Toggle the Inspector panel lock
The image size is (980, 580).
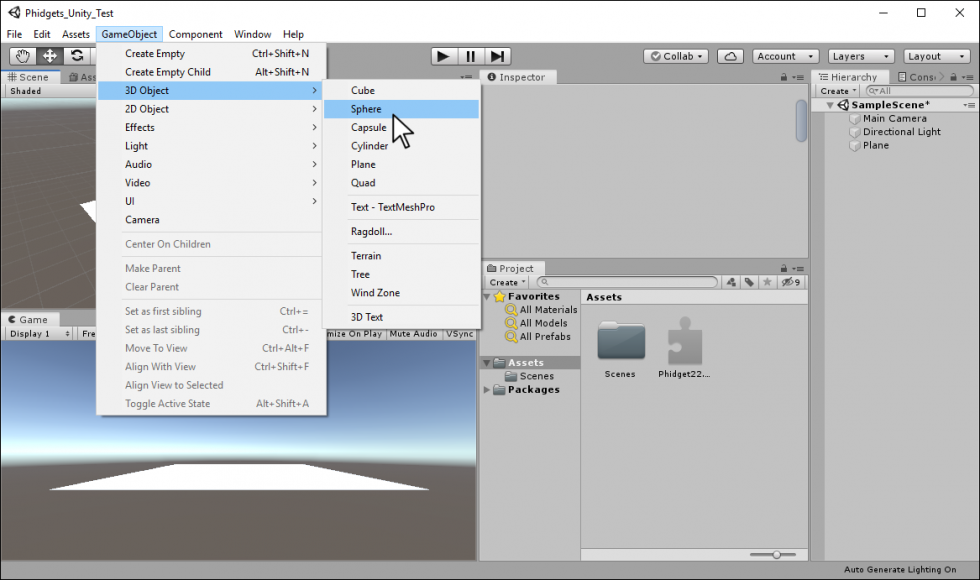click(x=784, y=76)
